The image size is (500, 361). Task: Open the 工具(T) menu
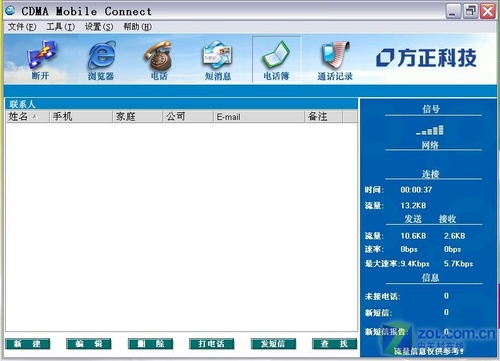click(60, 27)
